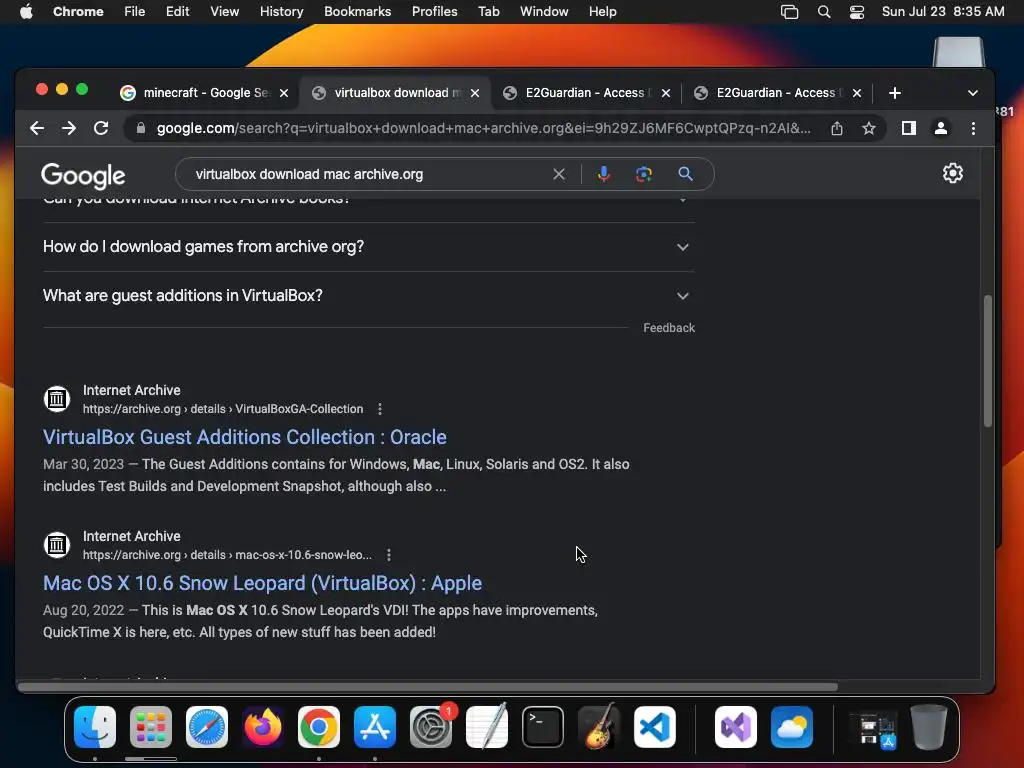The image size is (1024, 768).
Task: Go forward with the browser forward arrow
Action: click(69, 128)
